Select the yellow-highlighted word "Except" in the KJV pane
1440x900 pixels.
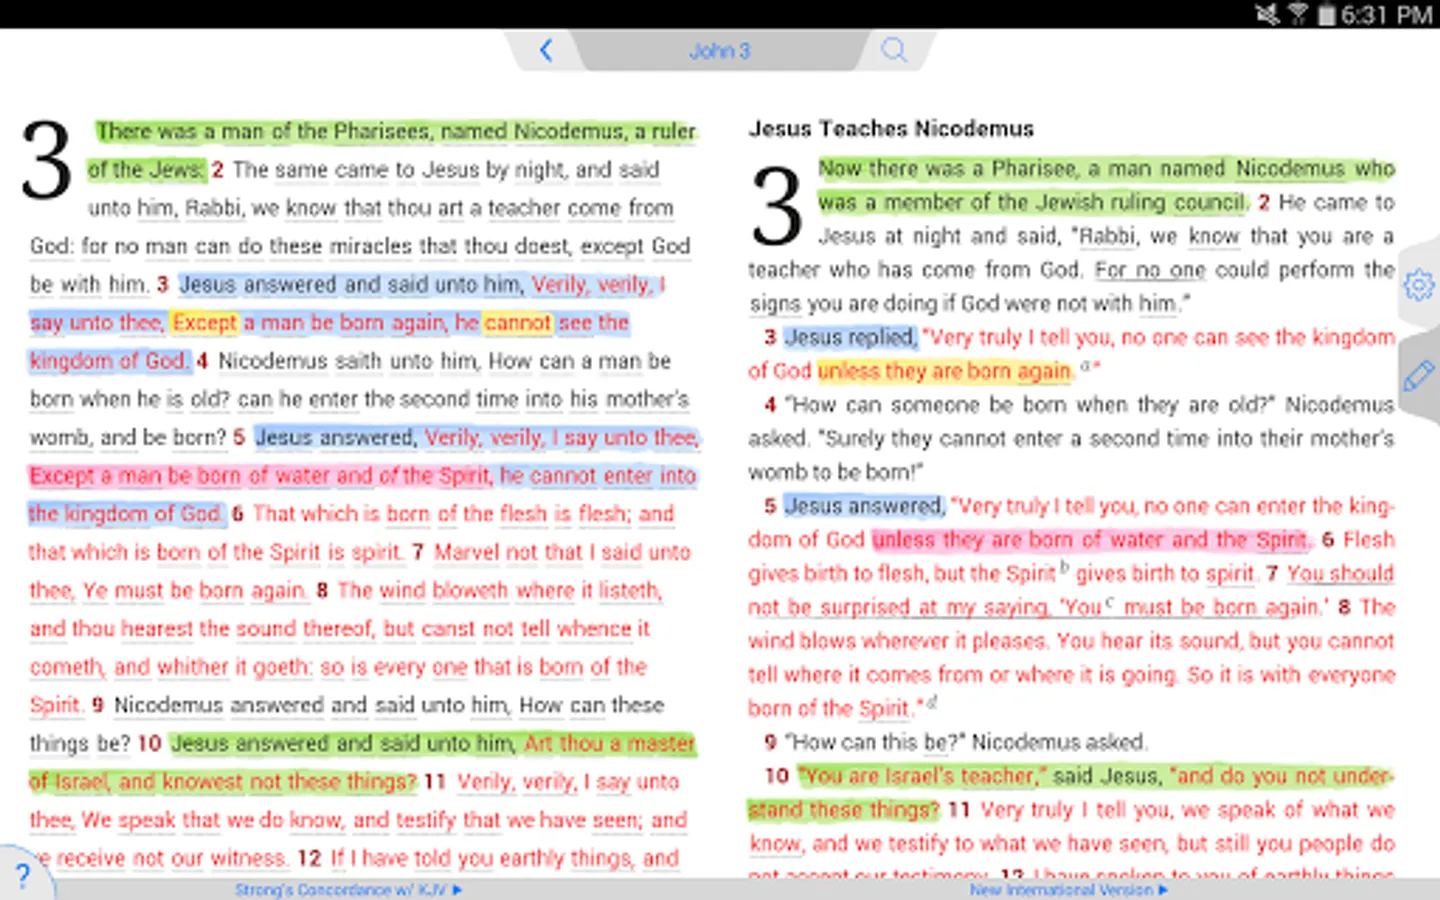[x=205, y=323]
